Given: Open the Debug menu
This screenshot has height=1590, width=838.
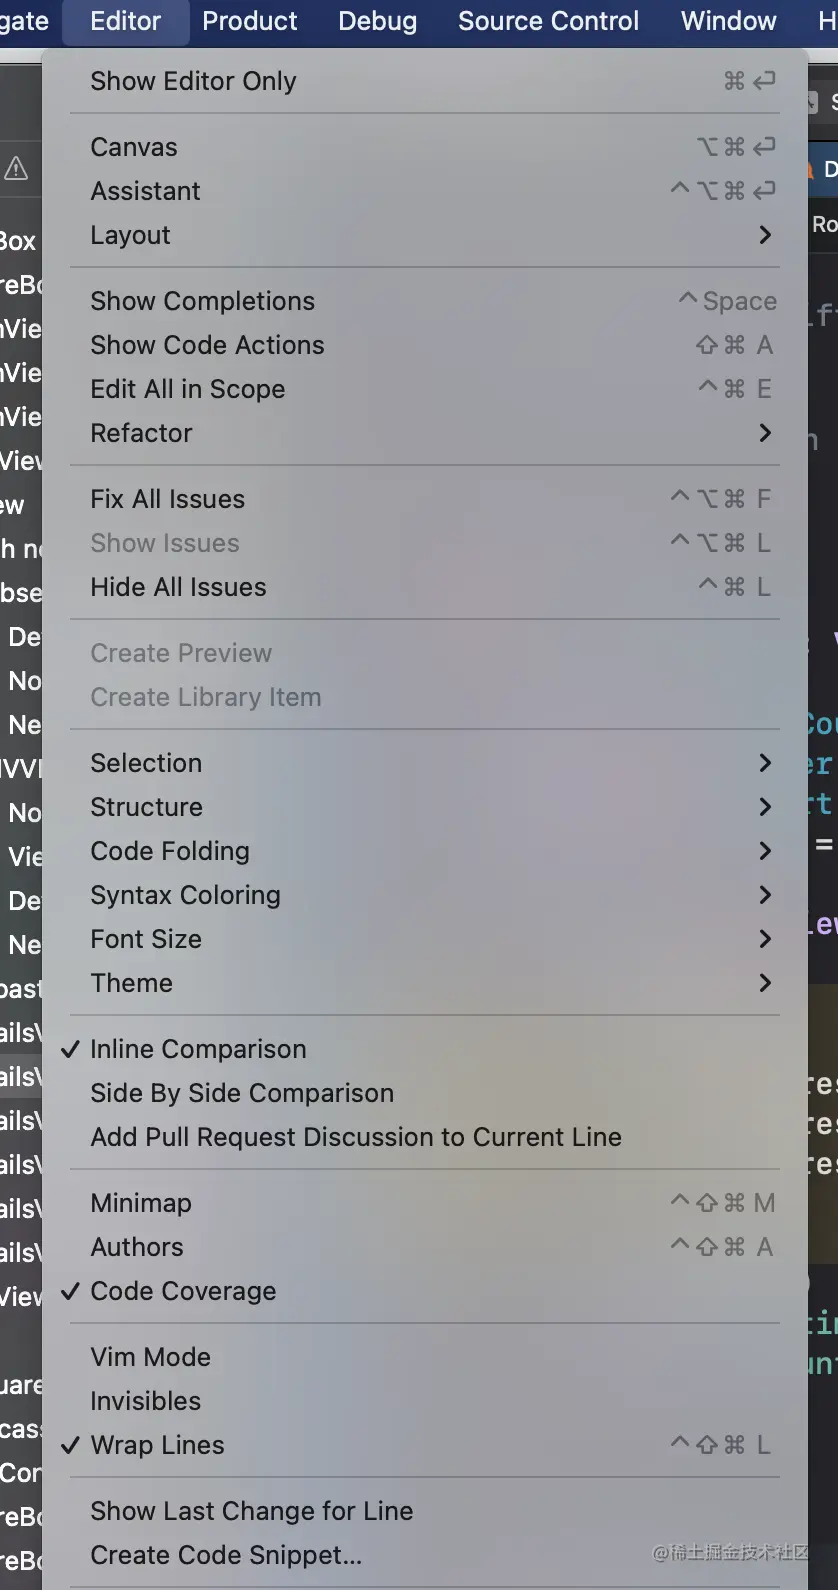Looking at the screenshot, I should 377,21.
